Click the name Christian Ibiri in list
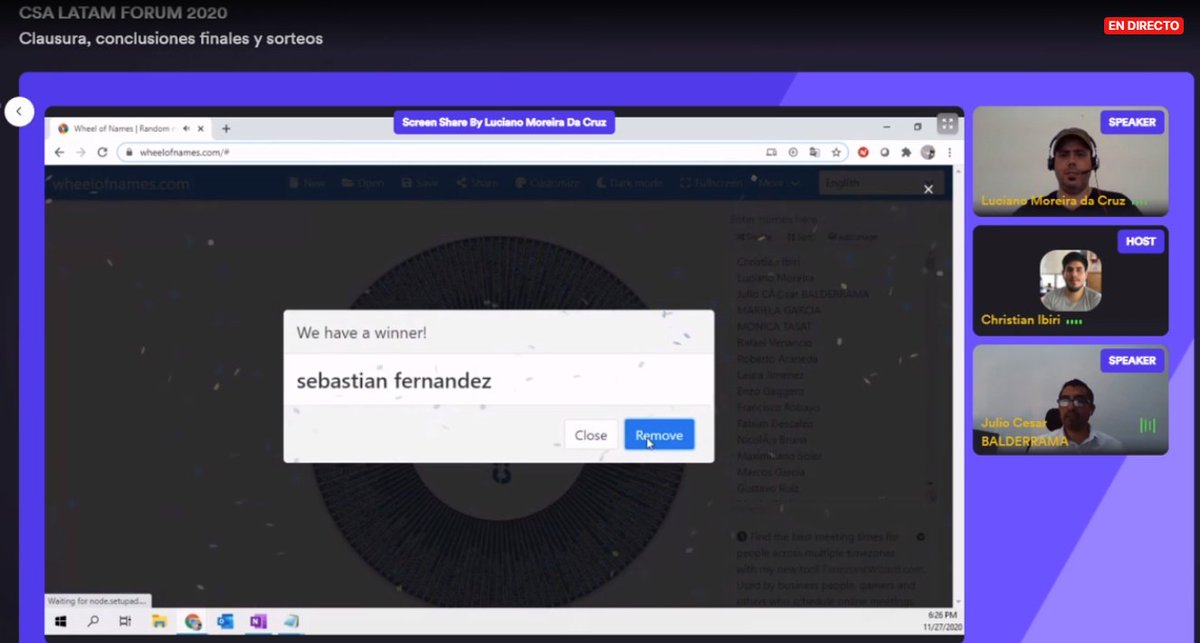Image resolution: width=1200 pixels, height=643 pixels. (x=768, y=262)
